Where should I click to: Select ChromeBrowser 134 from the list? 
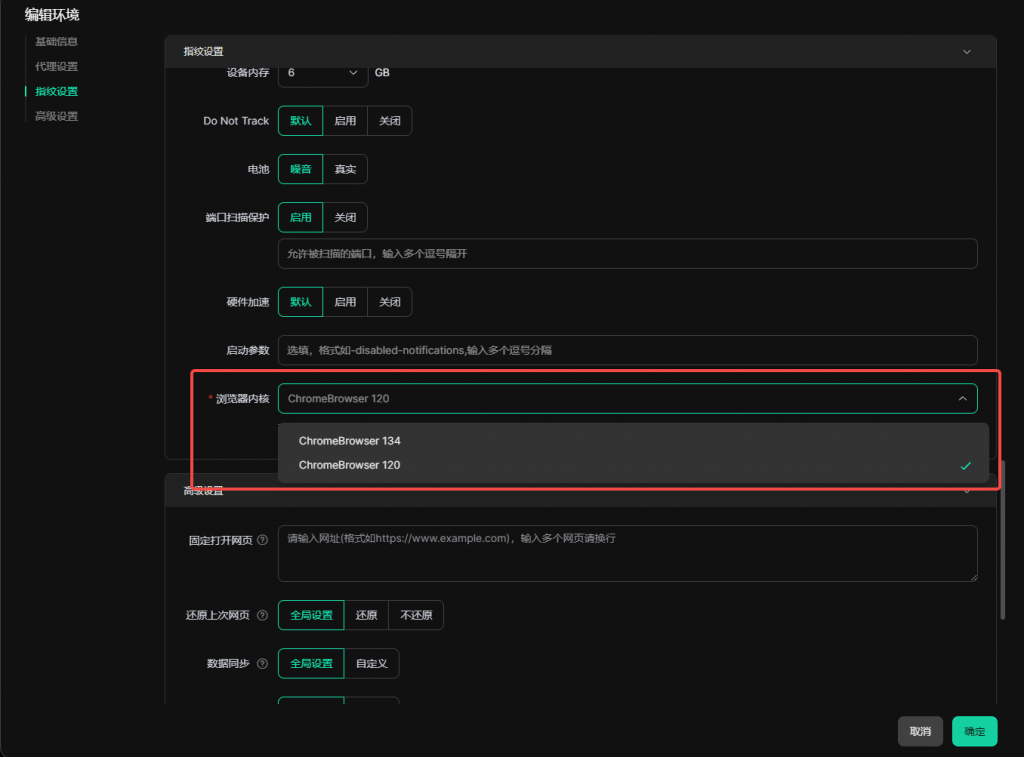click(x=633, y=441)
